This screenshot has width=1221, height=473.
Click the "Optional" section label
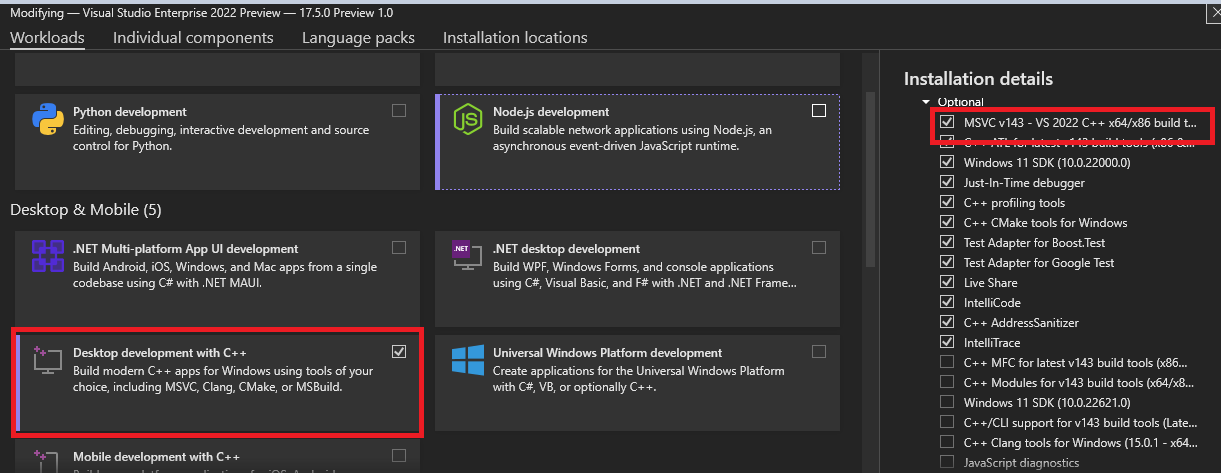tap(960, 102)
